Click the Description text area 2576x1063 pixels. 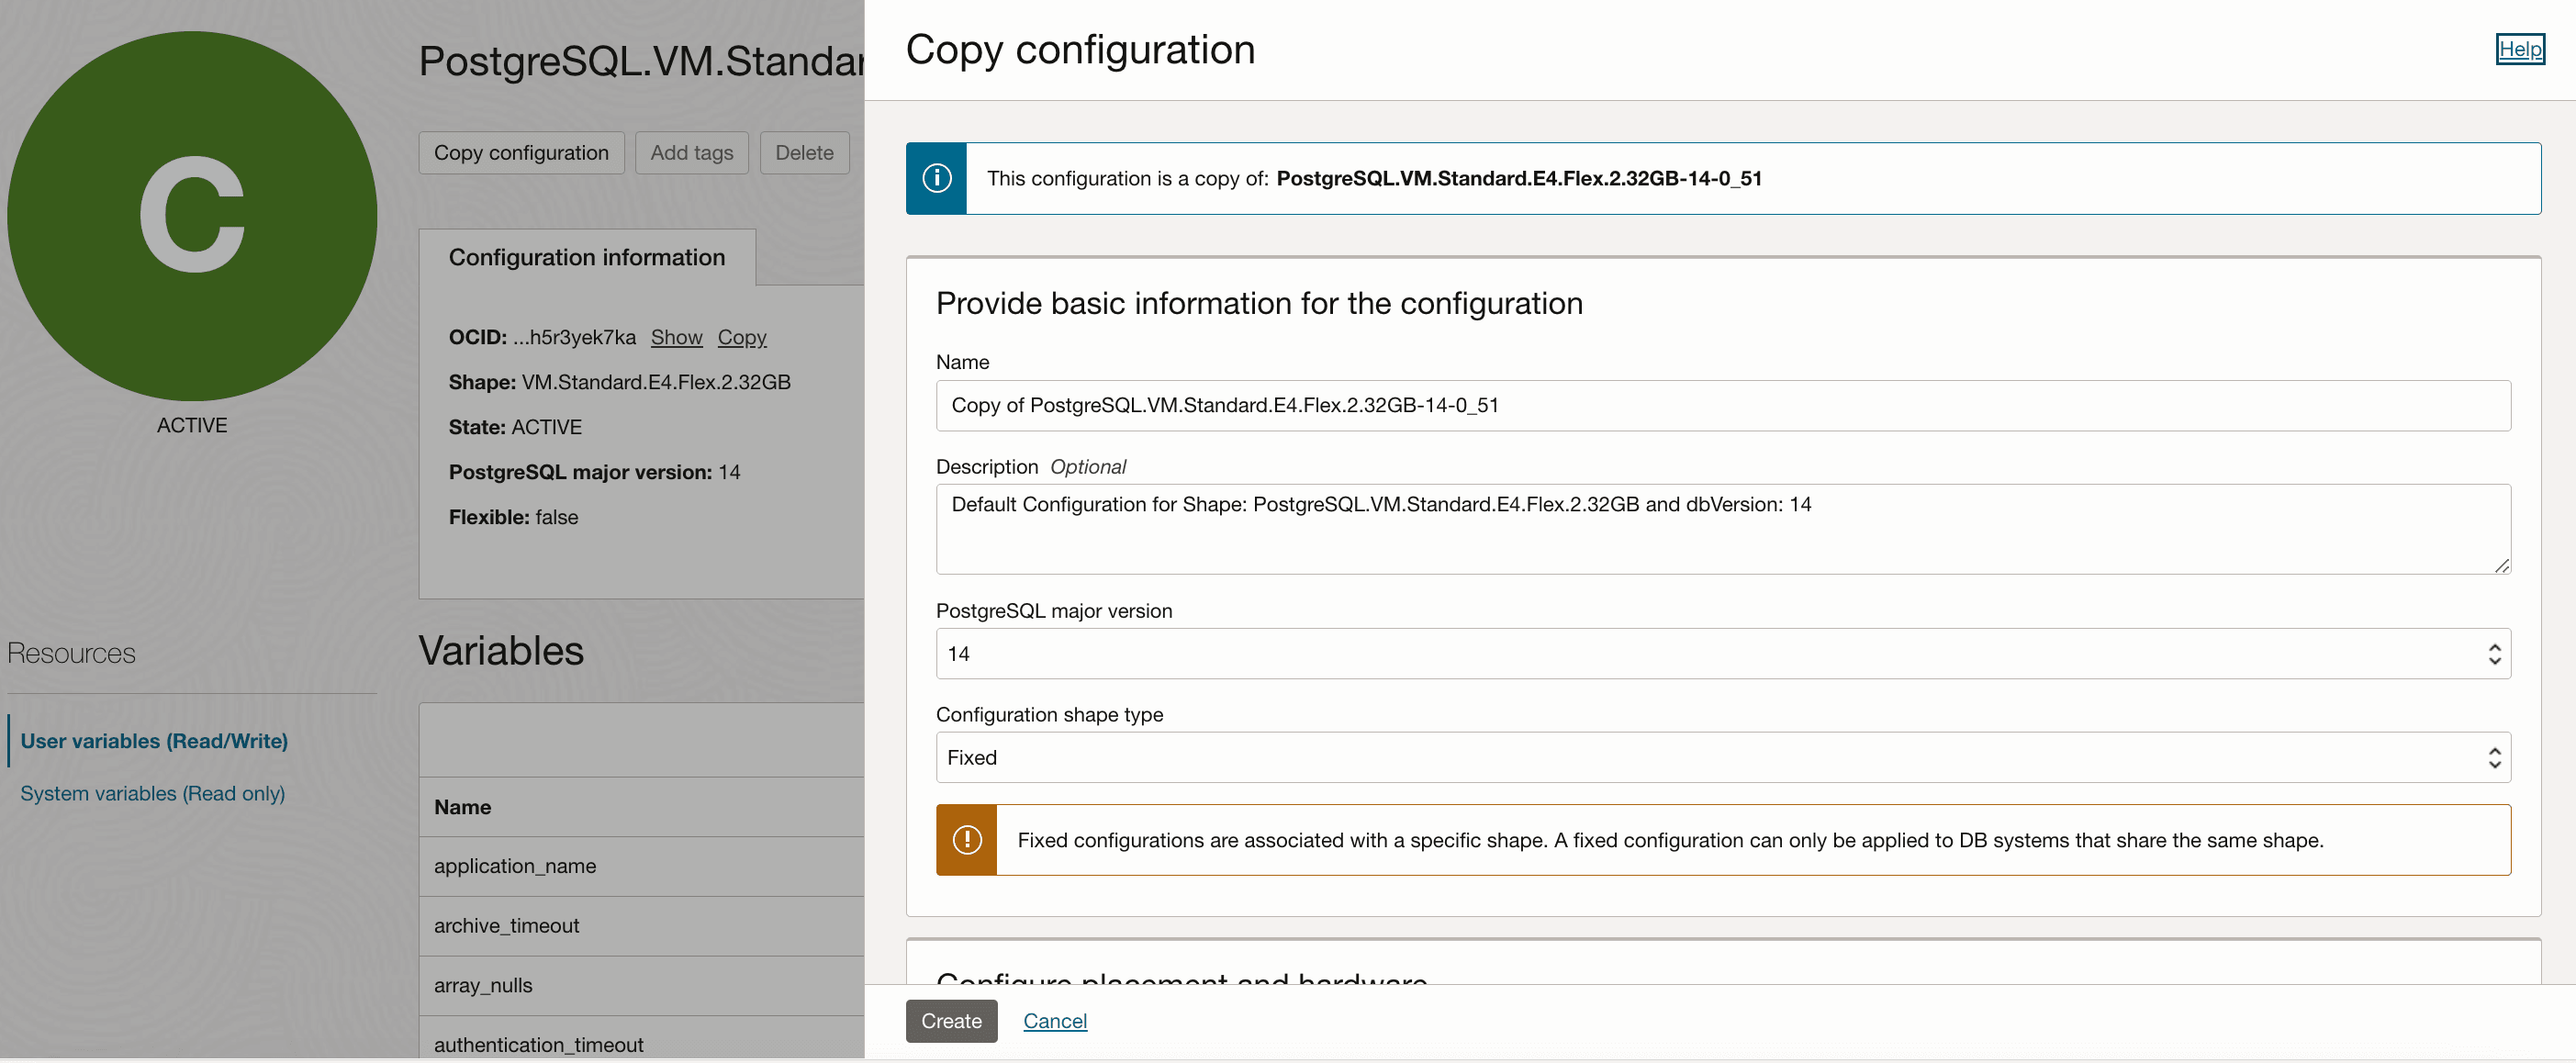pyautogui.click(x=1722, y=529)
